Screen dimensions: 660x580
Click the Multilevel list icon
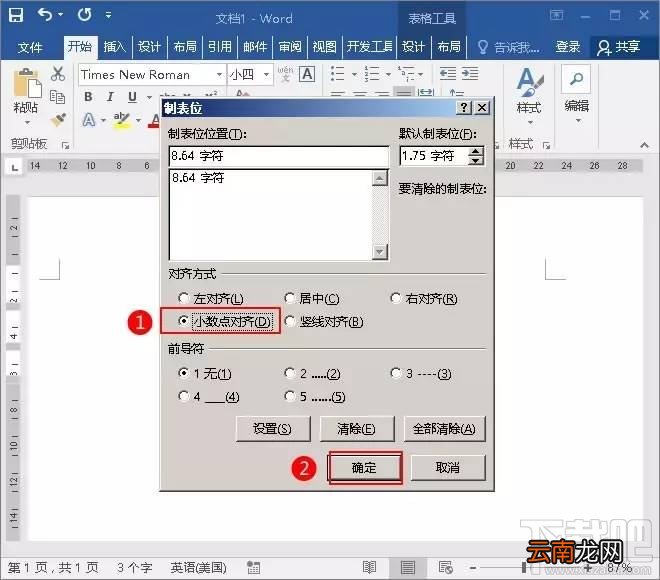click(406, 74)
